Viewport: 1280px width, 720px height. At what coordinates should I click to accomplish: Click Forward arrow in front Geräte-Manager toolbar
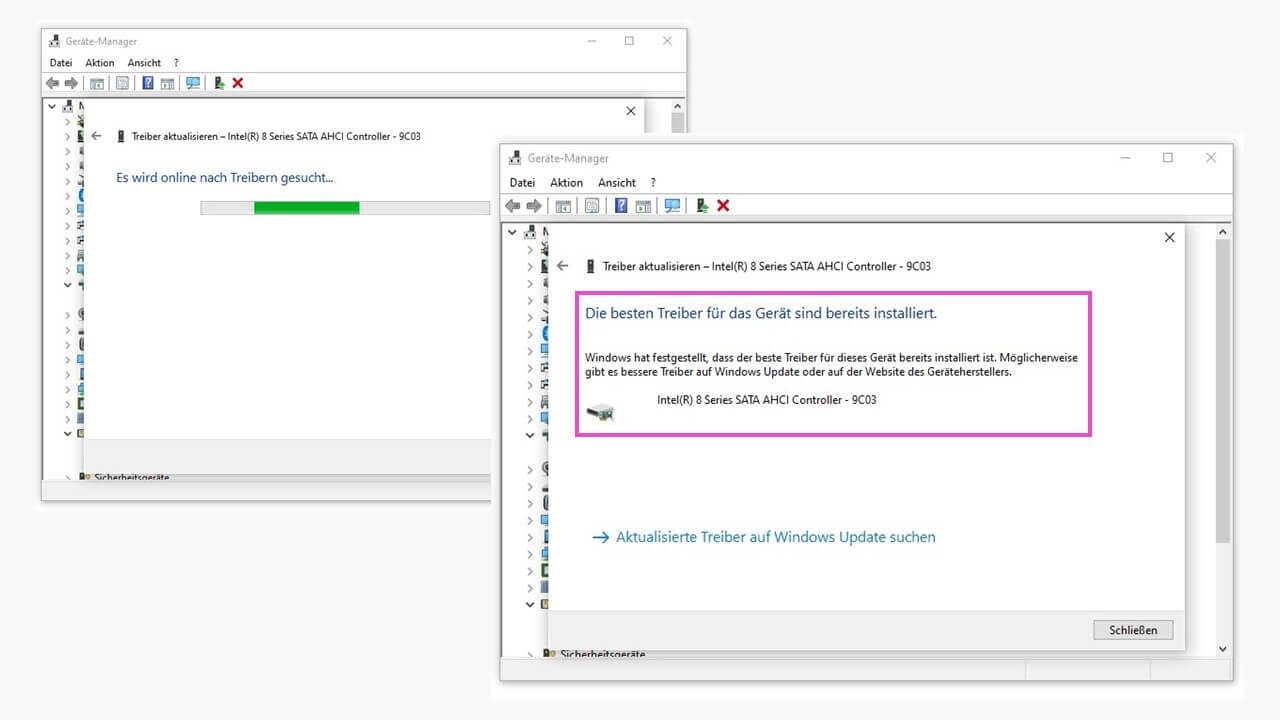pos(534,206)
